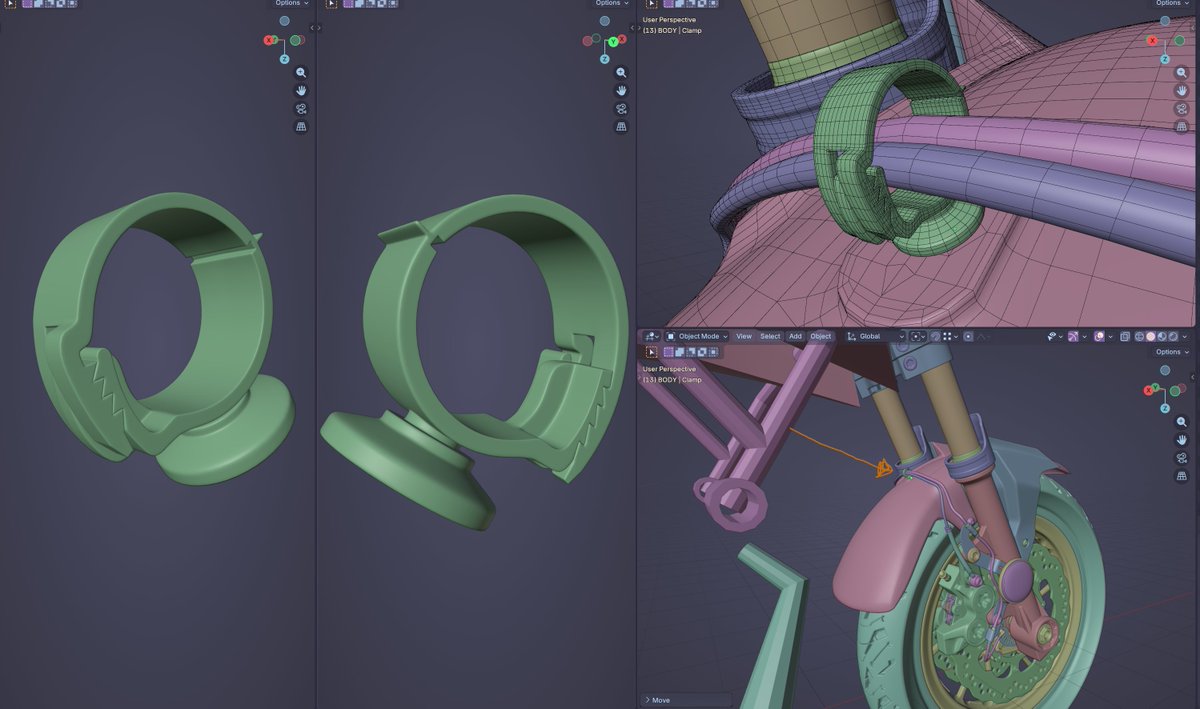1200x709 pixels.
Task: Toggle X-ray mode in the header
Action: tap(1125, 336)
